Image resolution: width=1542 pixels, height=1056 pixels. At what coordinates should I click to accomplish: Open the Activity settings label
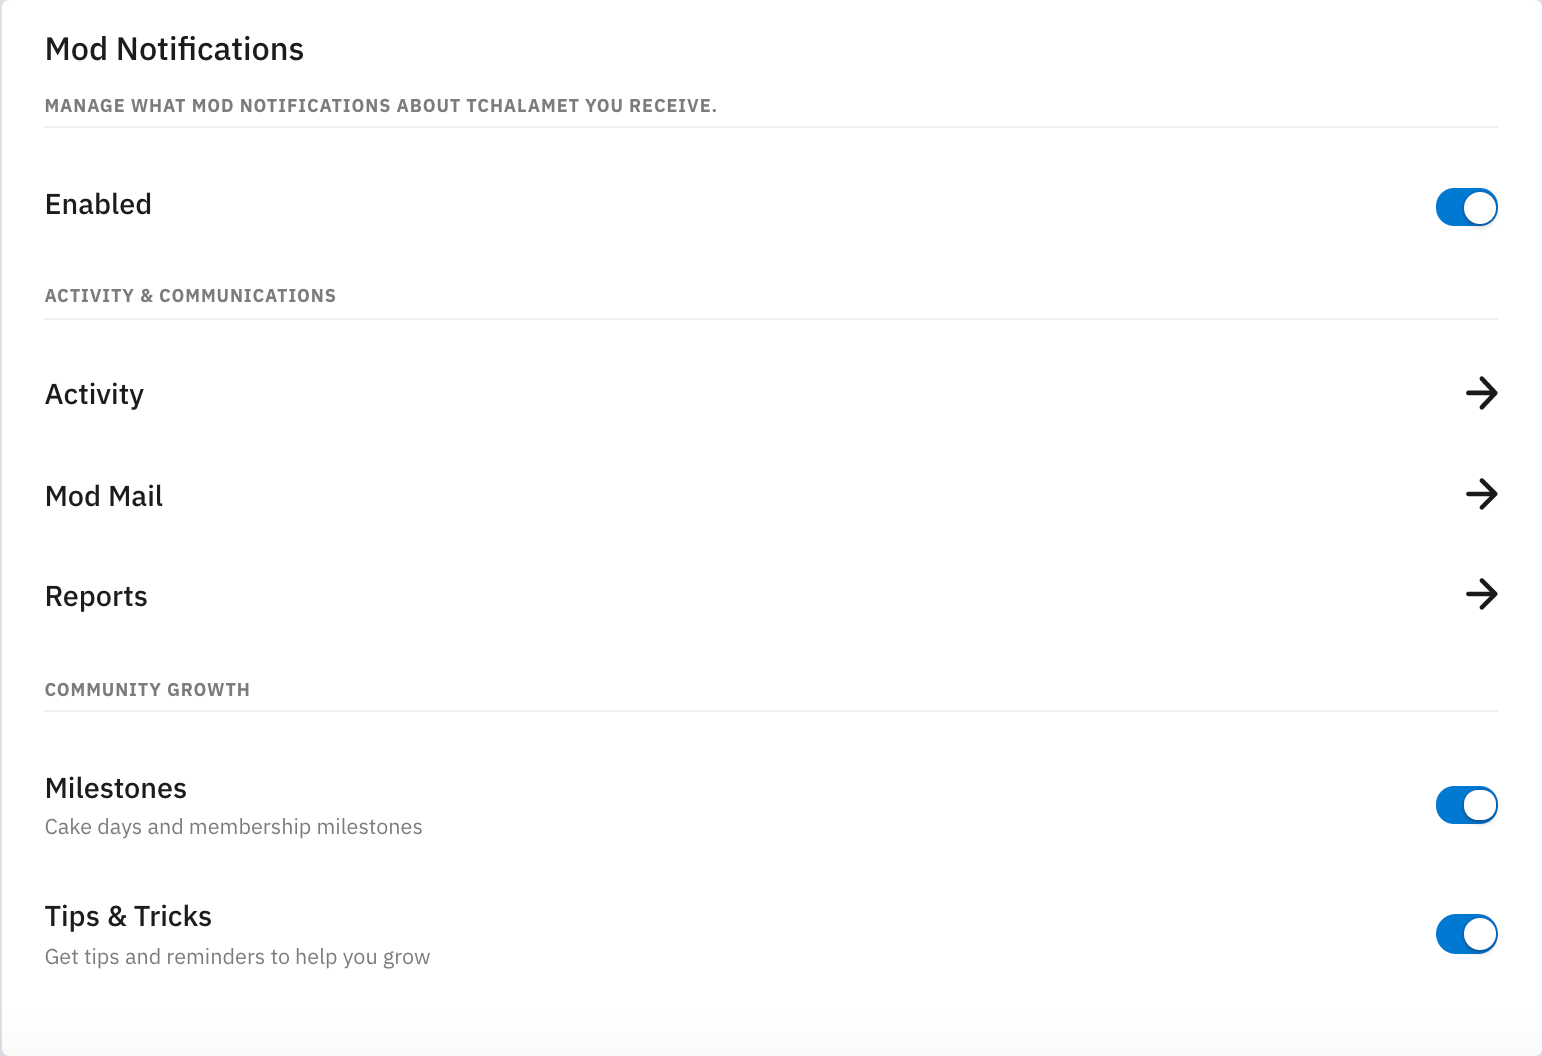(x=94, y=394)
